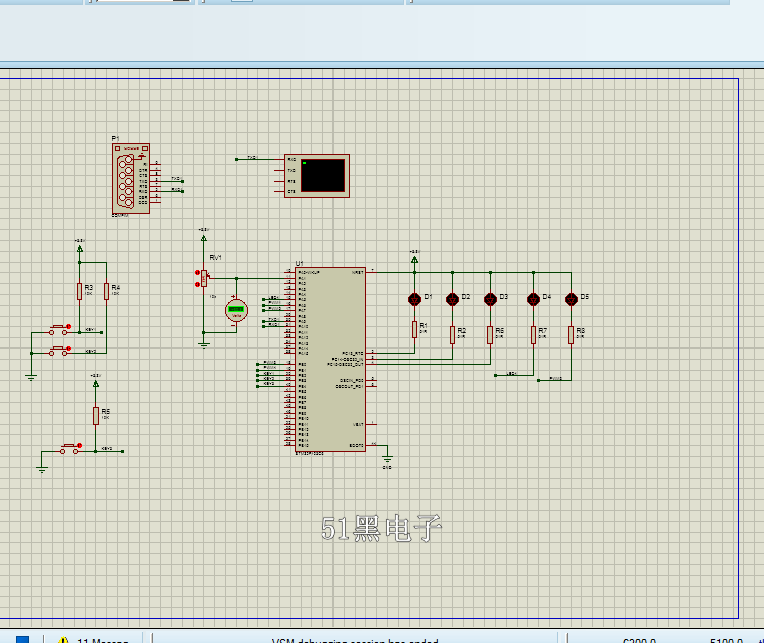Select pull-up resistor R4
Image resolution: width=764 pixels, height=643 pixels.
[x=106, y=291]
